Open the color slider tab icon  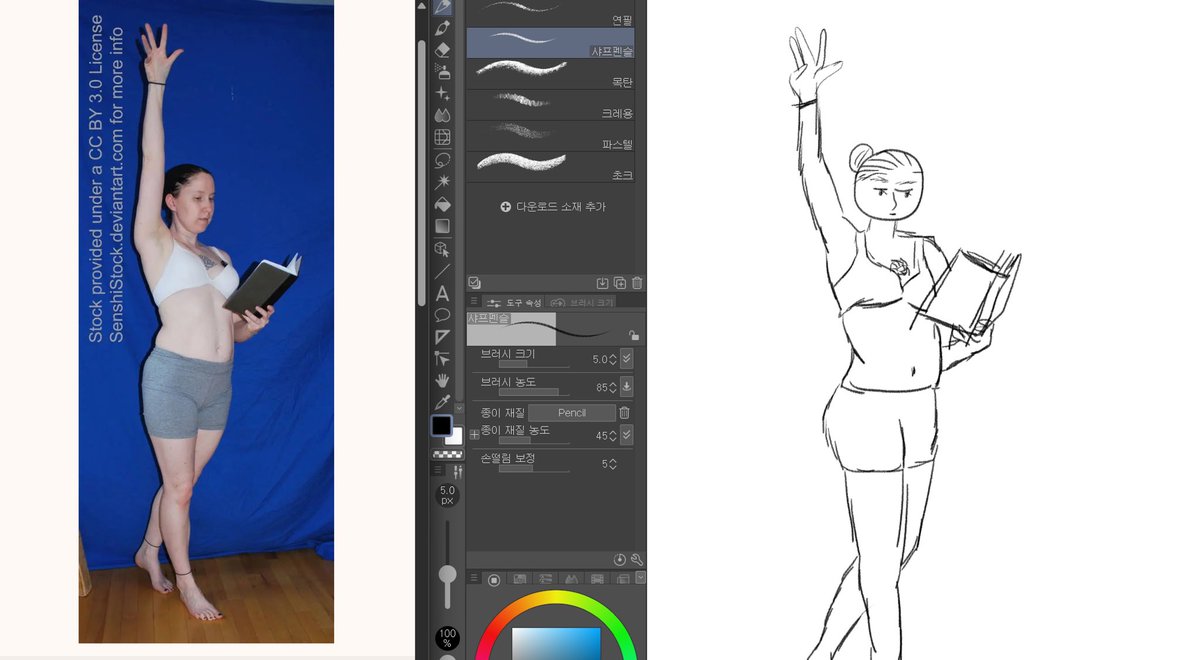point(520,579)
